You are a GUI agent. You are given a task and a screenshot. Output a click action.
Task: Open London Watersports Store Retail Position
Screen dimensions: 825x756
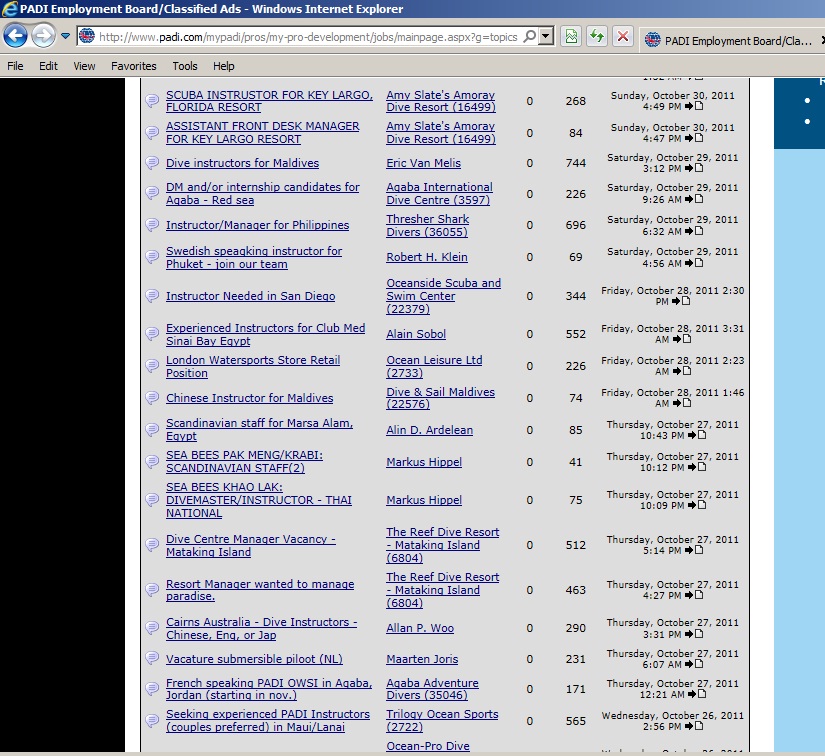253,367
